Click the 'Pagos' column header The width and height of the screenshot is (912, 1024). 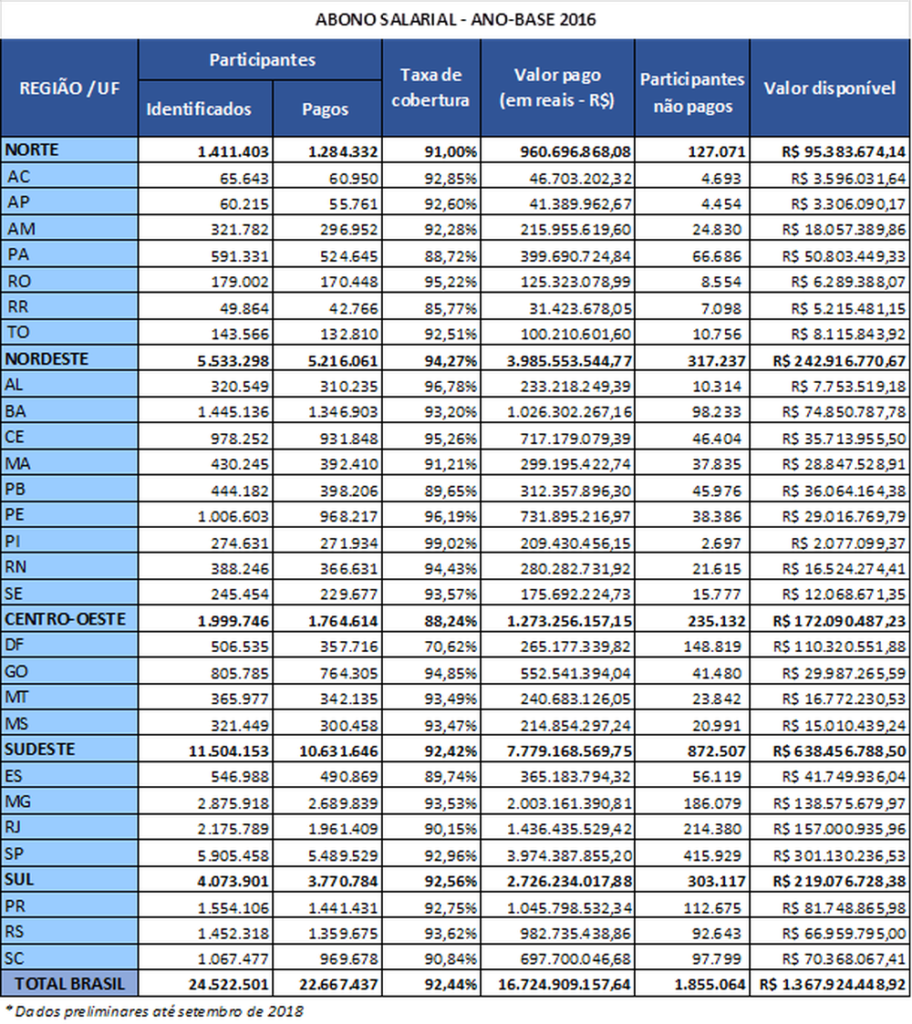point(327,109)
